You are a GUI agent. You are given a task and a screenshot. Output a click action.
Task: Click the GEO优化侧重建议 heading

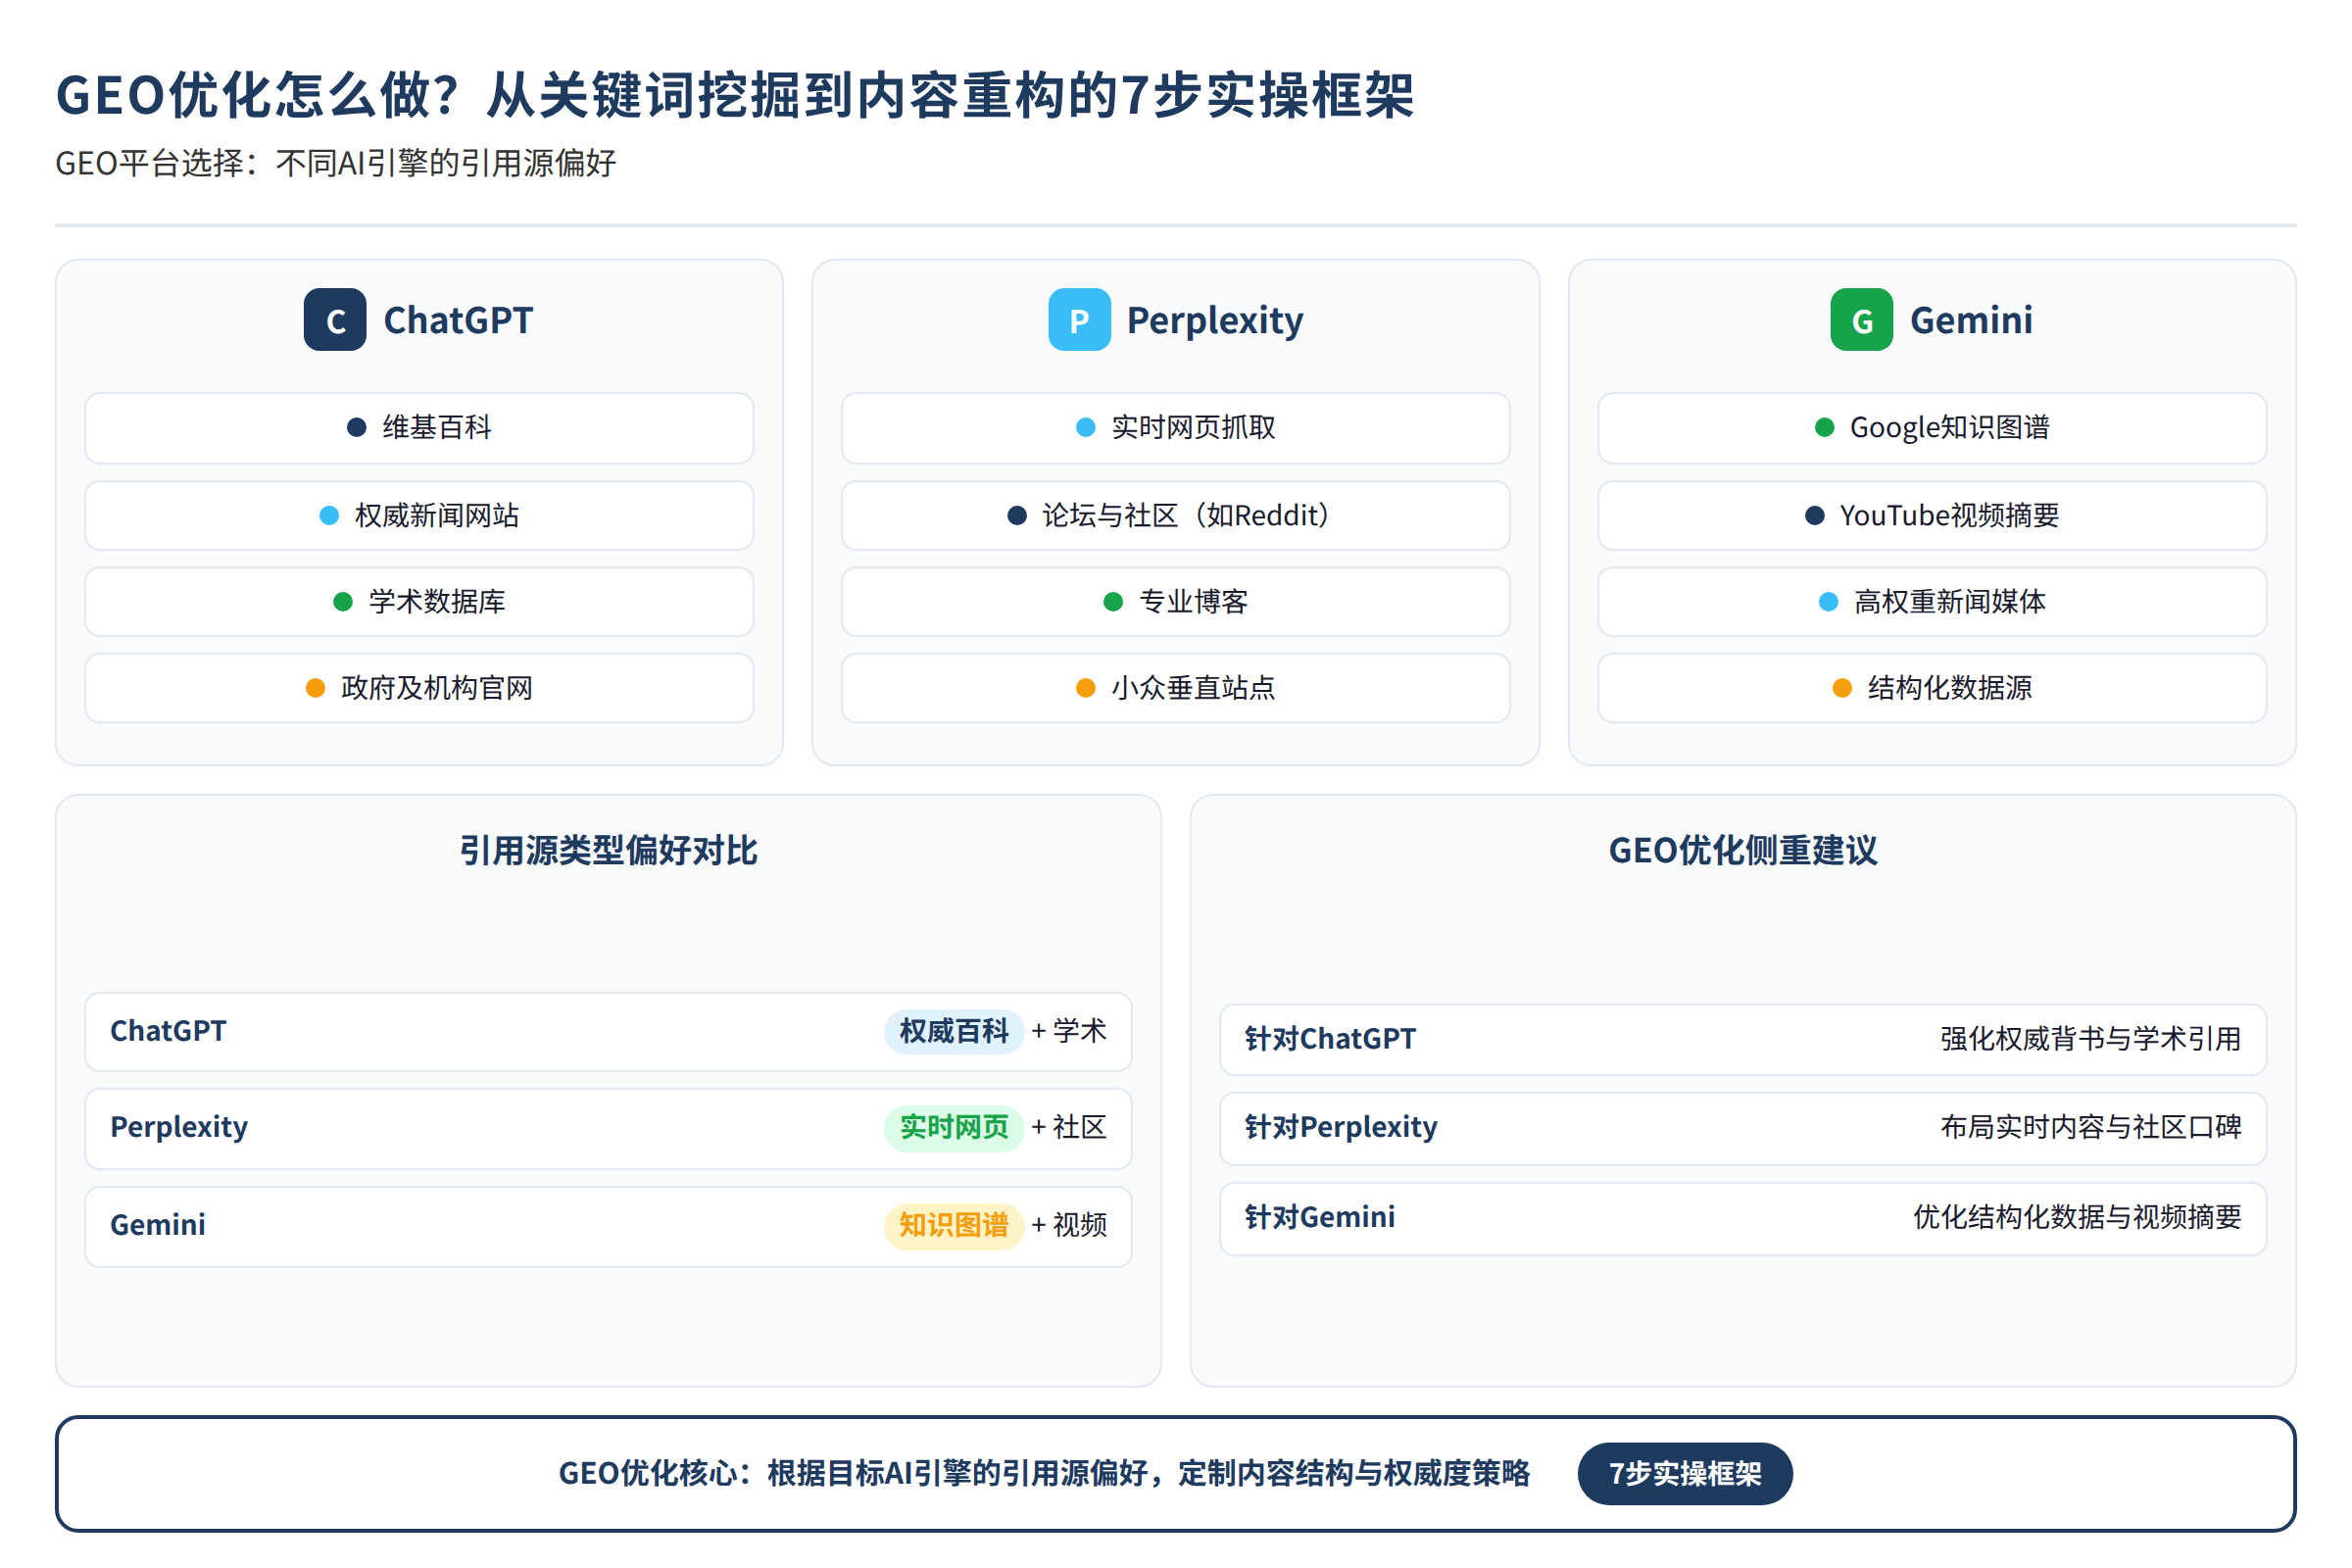[x=1743, y=851]
